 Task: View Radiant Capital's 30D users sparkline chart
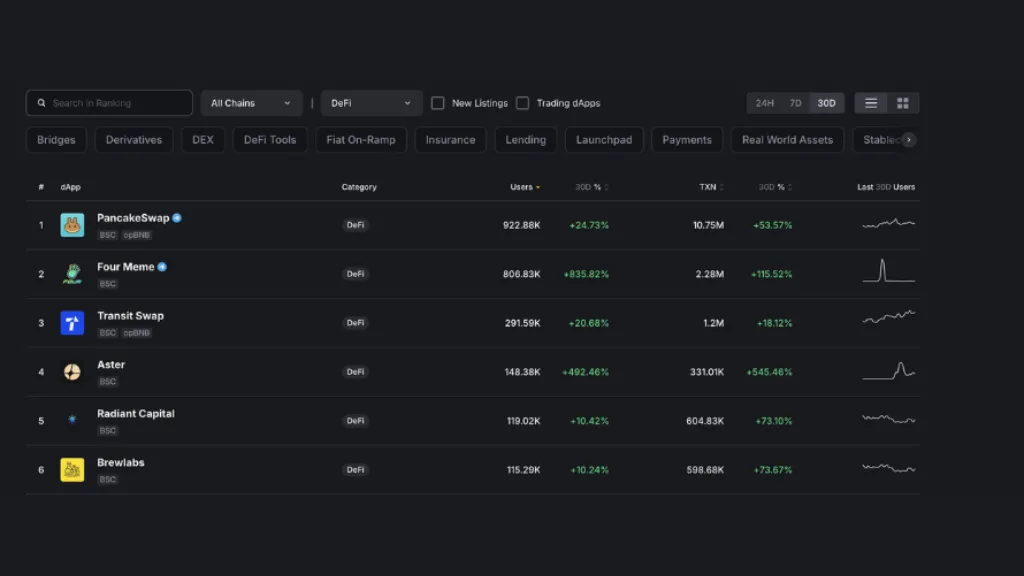click(889, 419)
